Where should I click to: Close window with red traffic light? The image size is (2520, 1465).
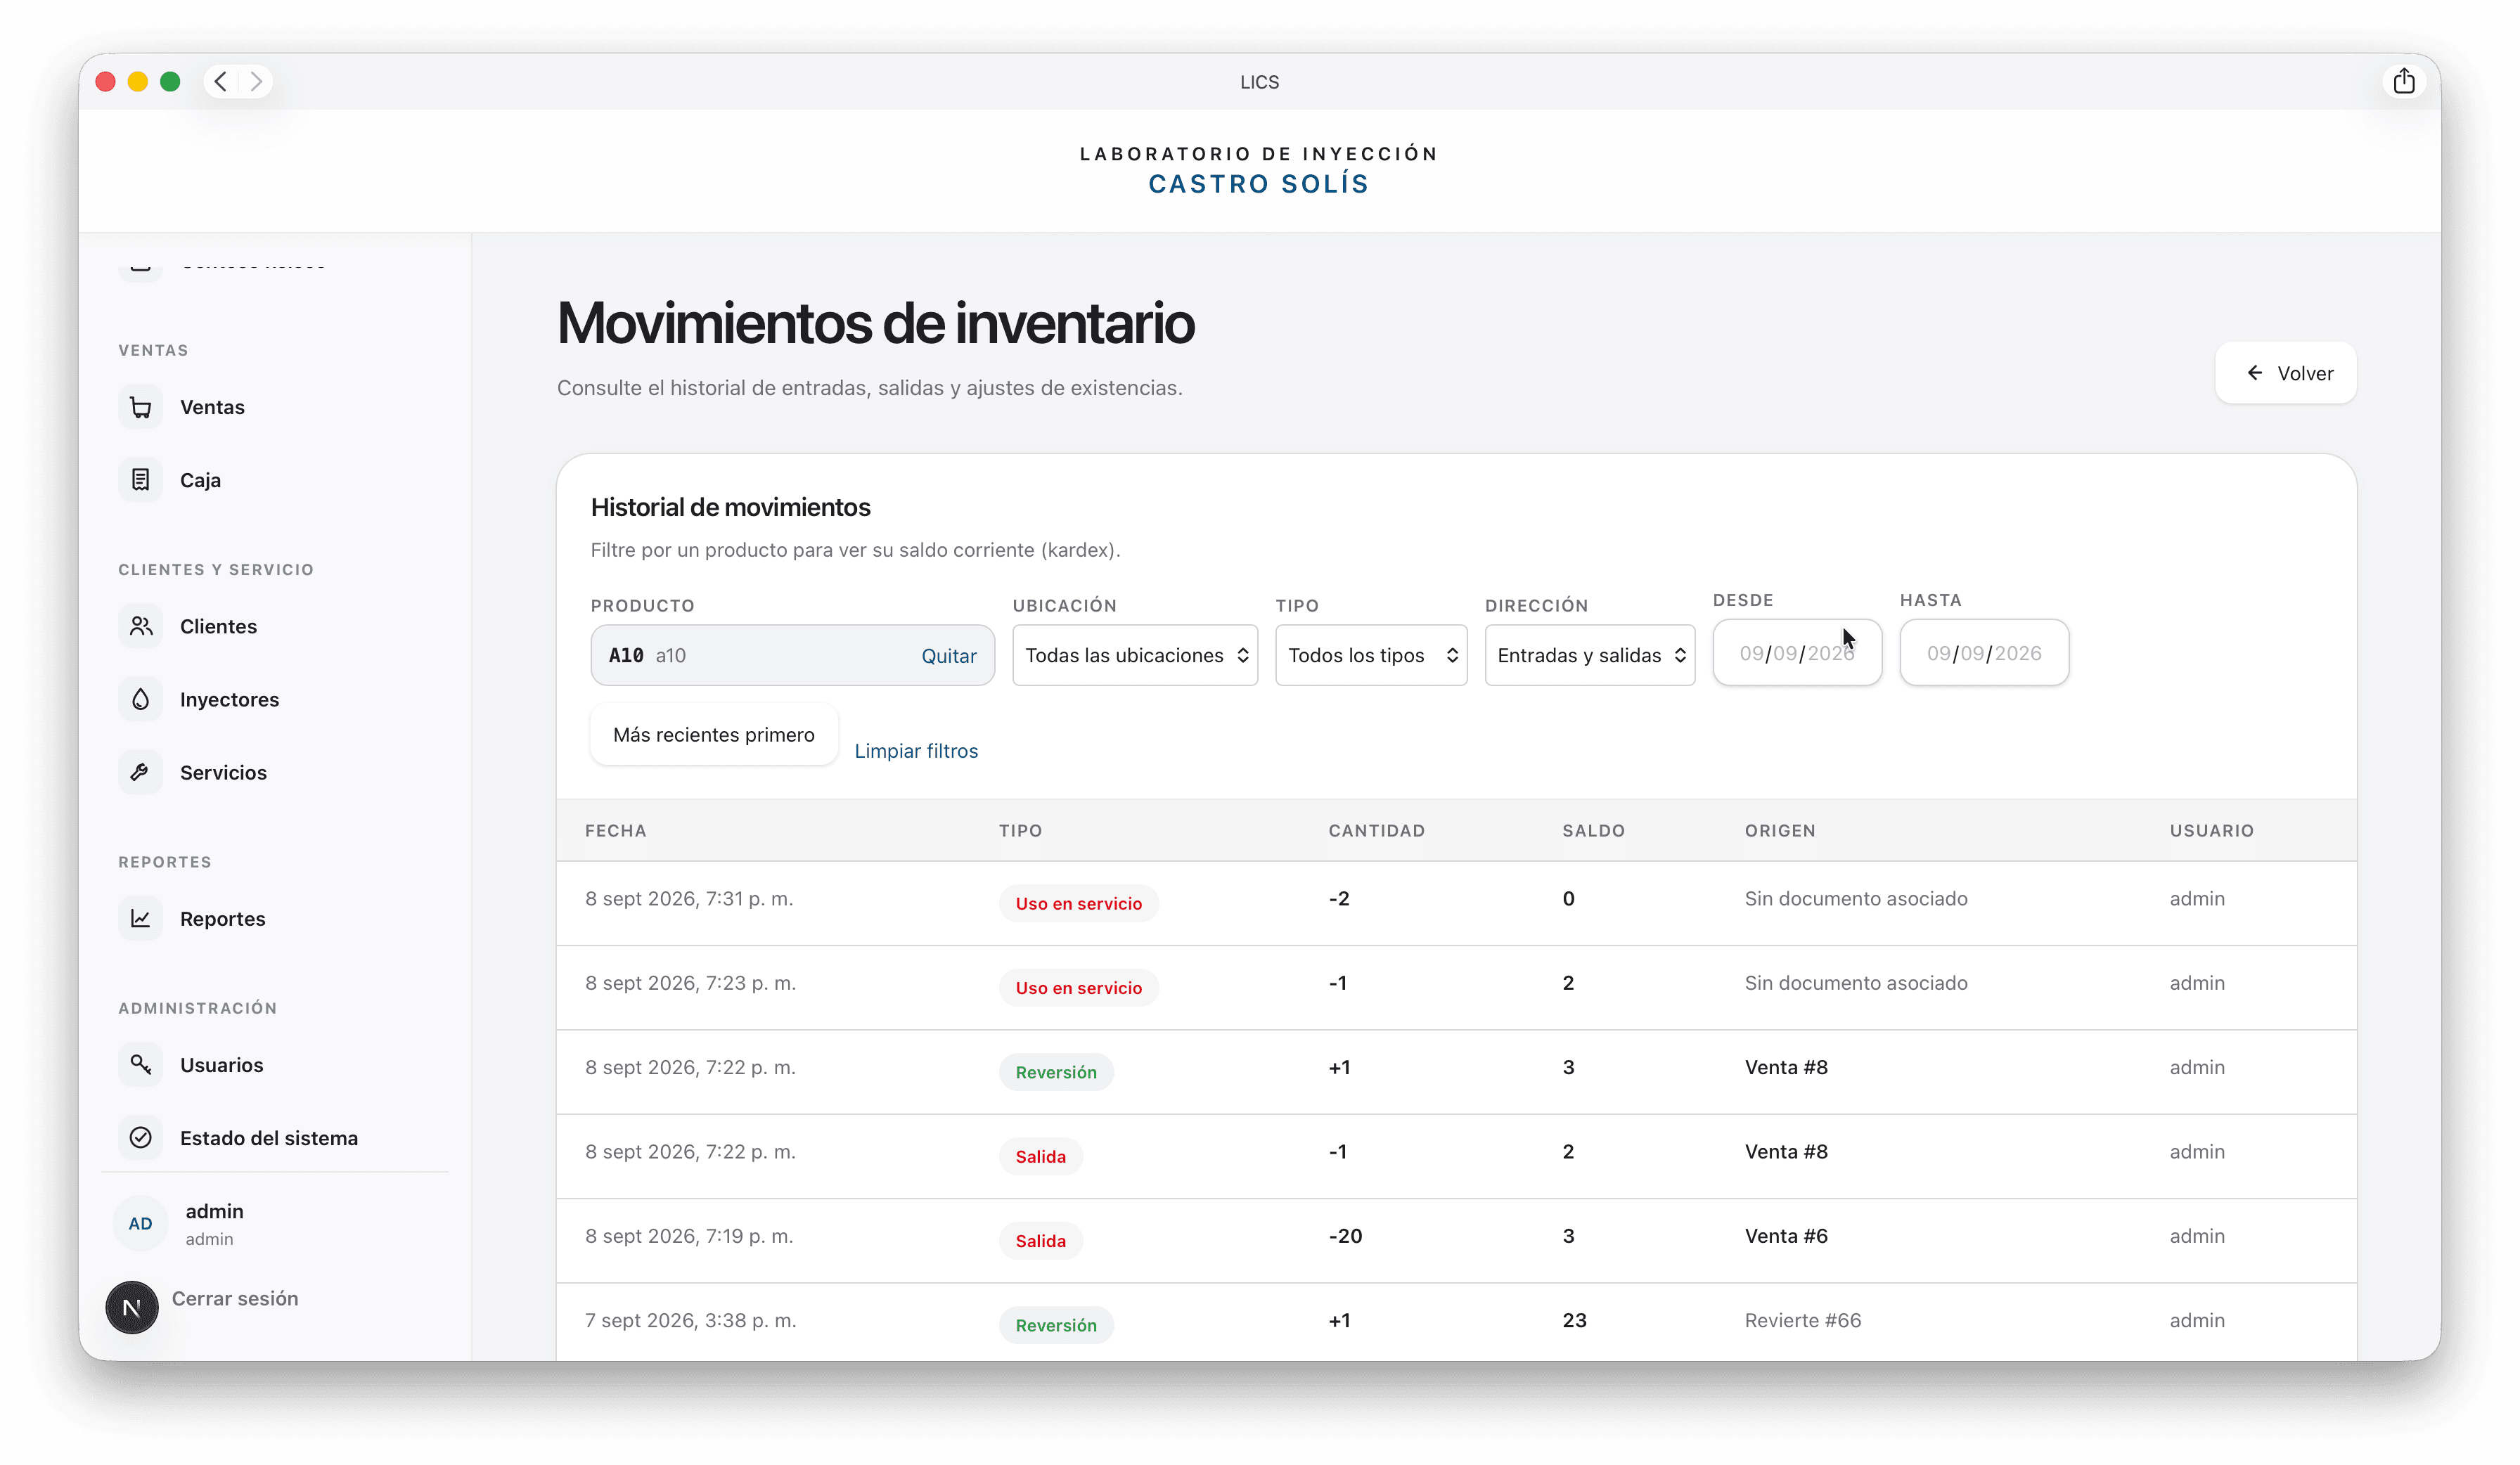[x=105, y=81]
